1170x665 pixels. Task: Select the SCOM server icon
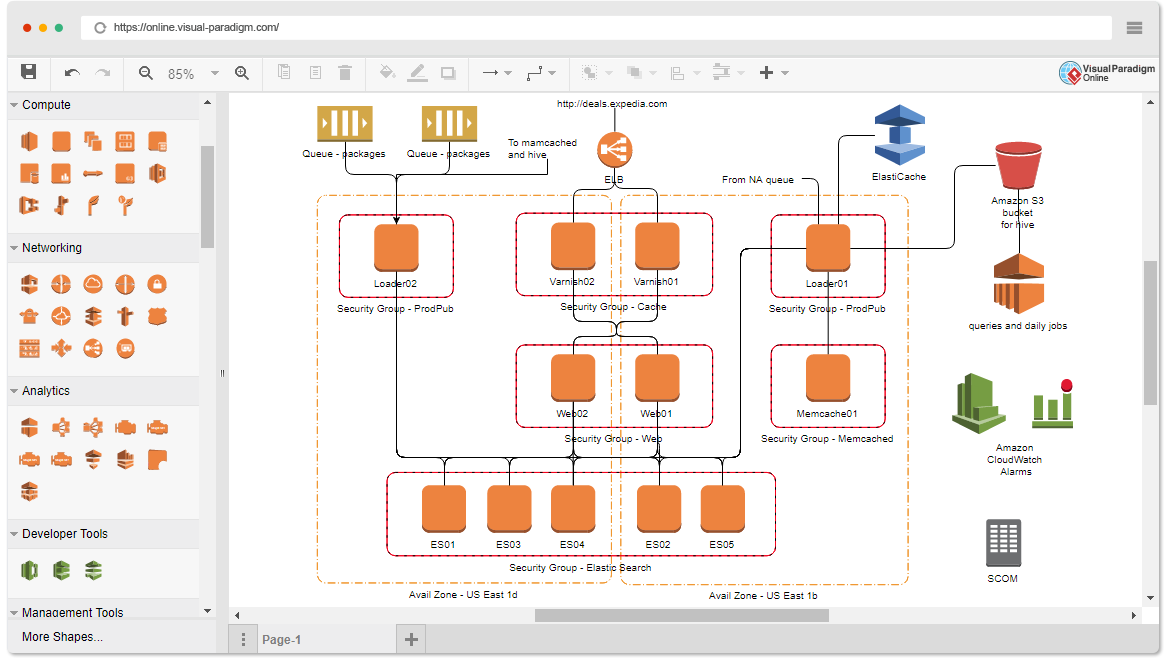(1004, 543)
